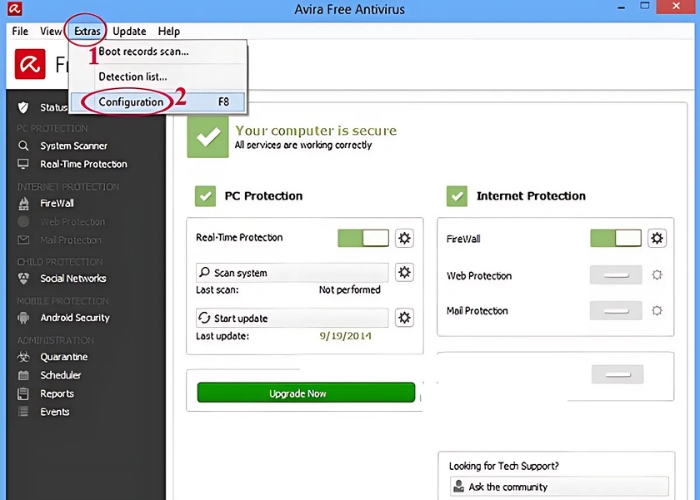Screen dimensions: 700x500
Task: Click the Scan system button
Action: coord(291,272)
